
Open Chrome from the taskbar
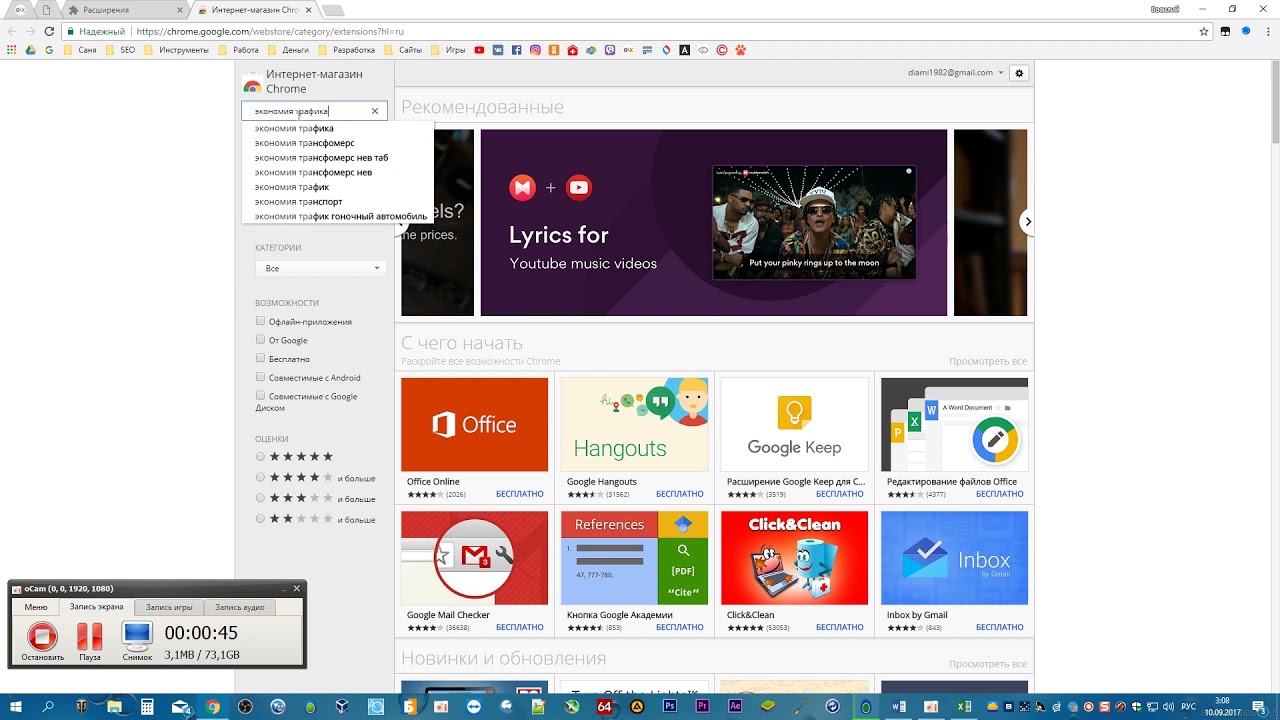[x=213, y=706]
